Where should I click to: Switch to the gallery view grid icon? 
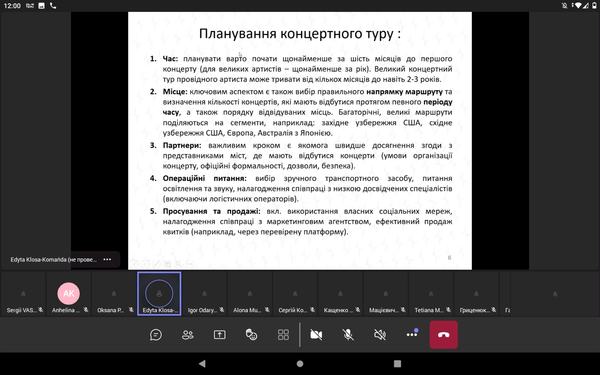click(283, 335)
